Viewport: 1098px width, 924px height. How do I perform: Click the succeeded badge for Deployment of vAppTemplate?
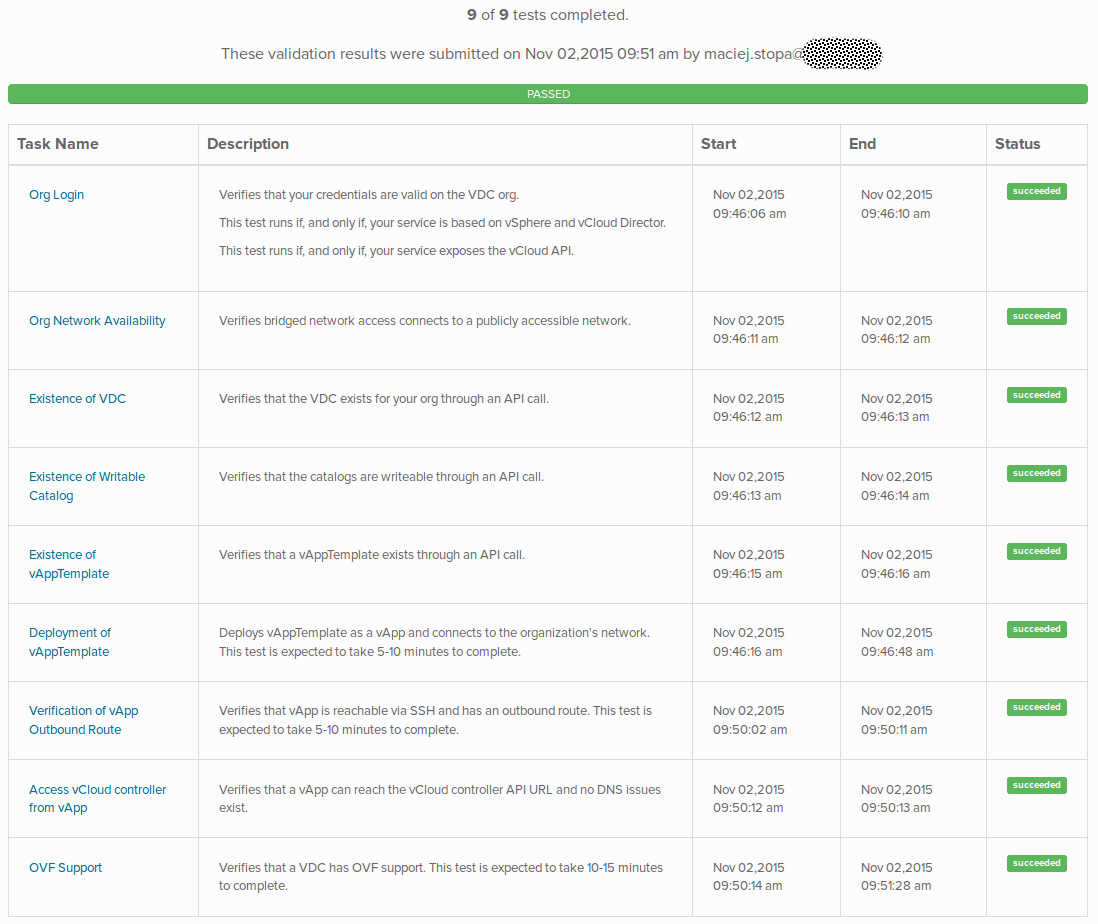click(1036, 629)
